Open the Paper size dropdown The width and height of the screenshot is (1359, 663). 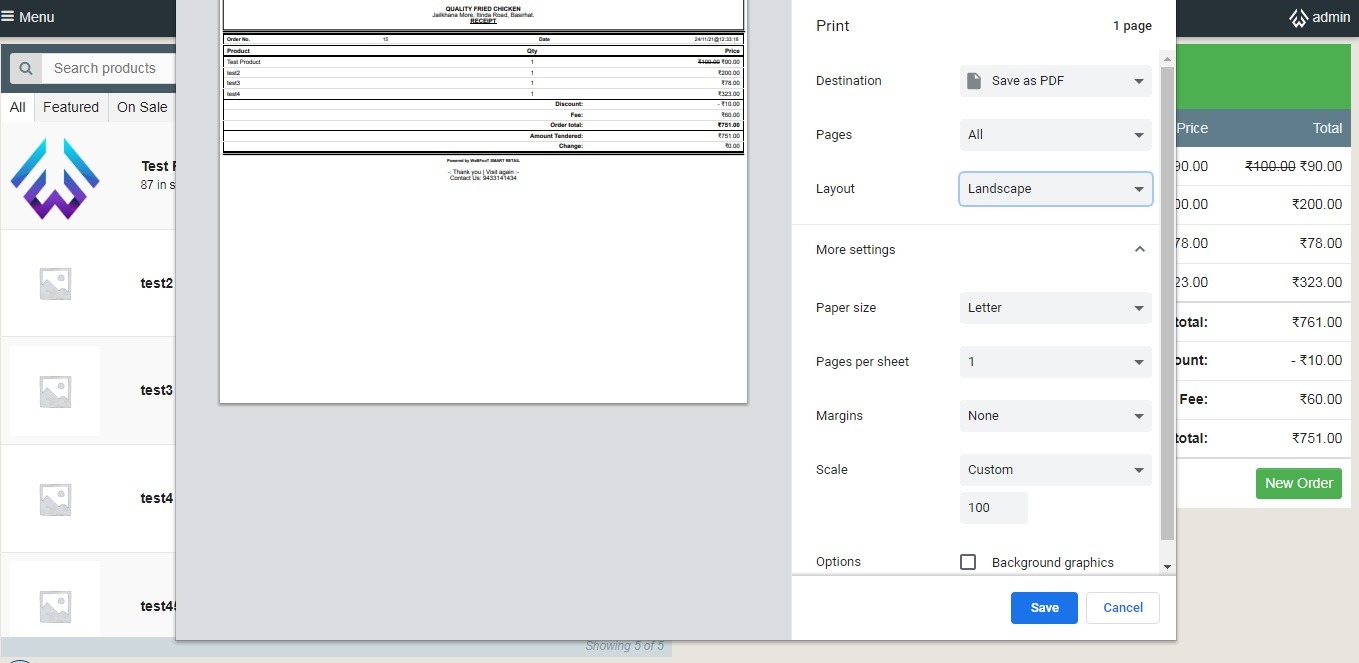pos(1055,308)
